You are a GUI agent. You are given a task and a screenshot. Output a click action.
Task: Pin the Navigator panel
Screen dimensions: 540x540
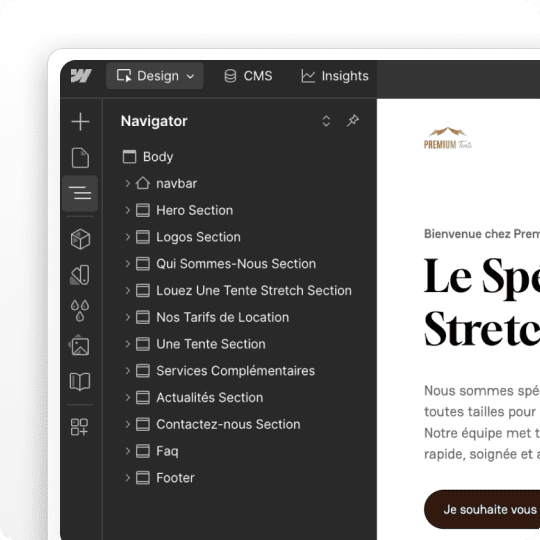click(353, 121)
